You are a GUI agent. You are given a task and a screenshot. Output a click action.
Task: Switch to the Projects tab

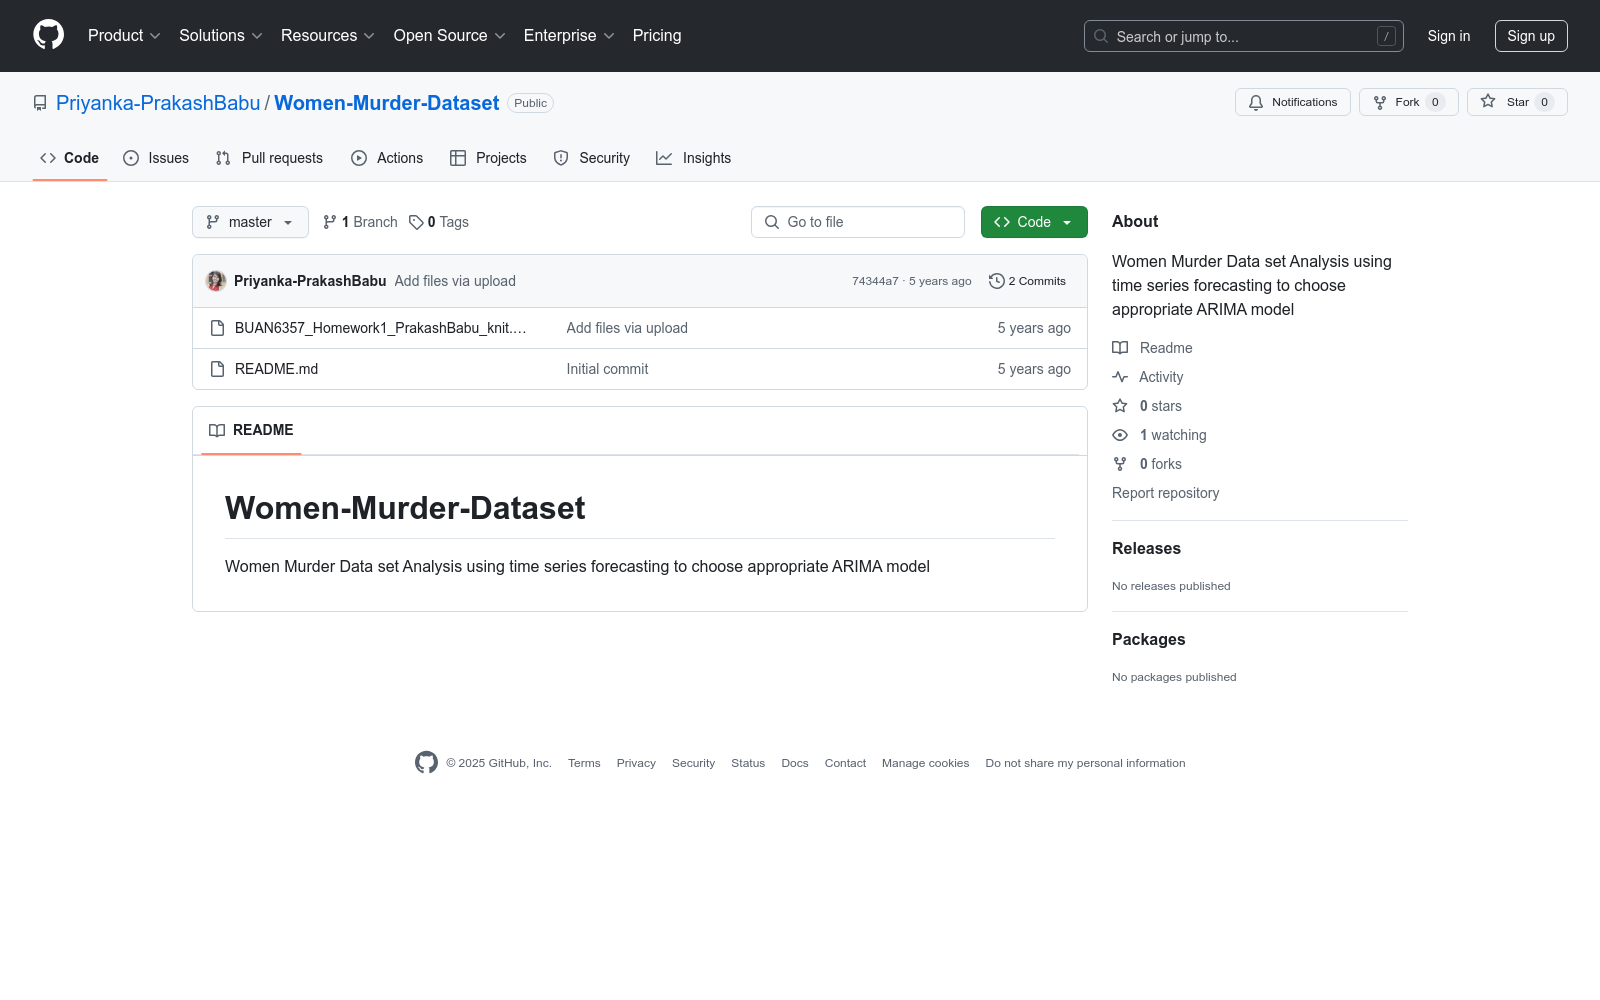(488, 158)
